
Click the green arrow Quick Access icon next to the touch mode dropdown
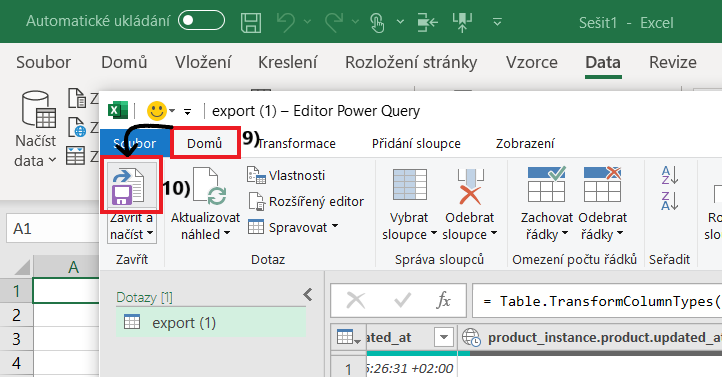(427, 22)
